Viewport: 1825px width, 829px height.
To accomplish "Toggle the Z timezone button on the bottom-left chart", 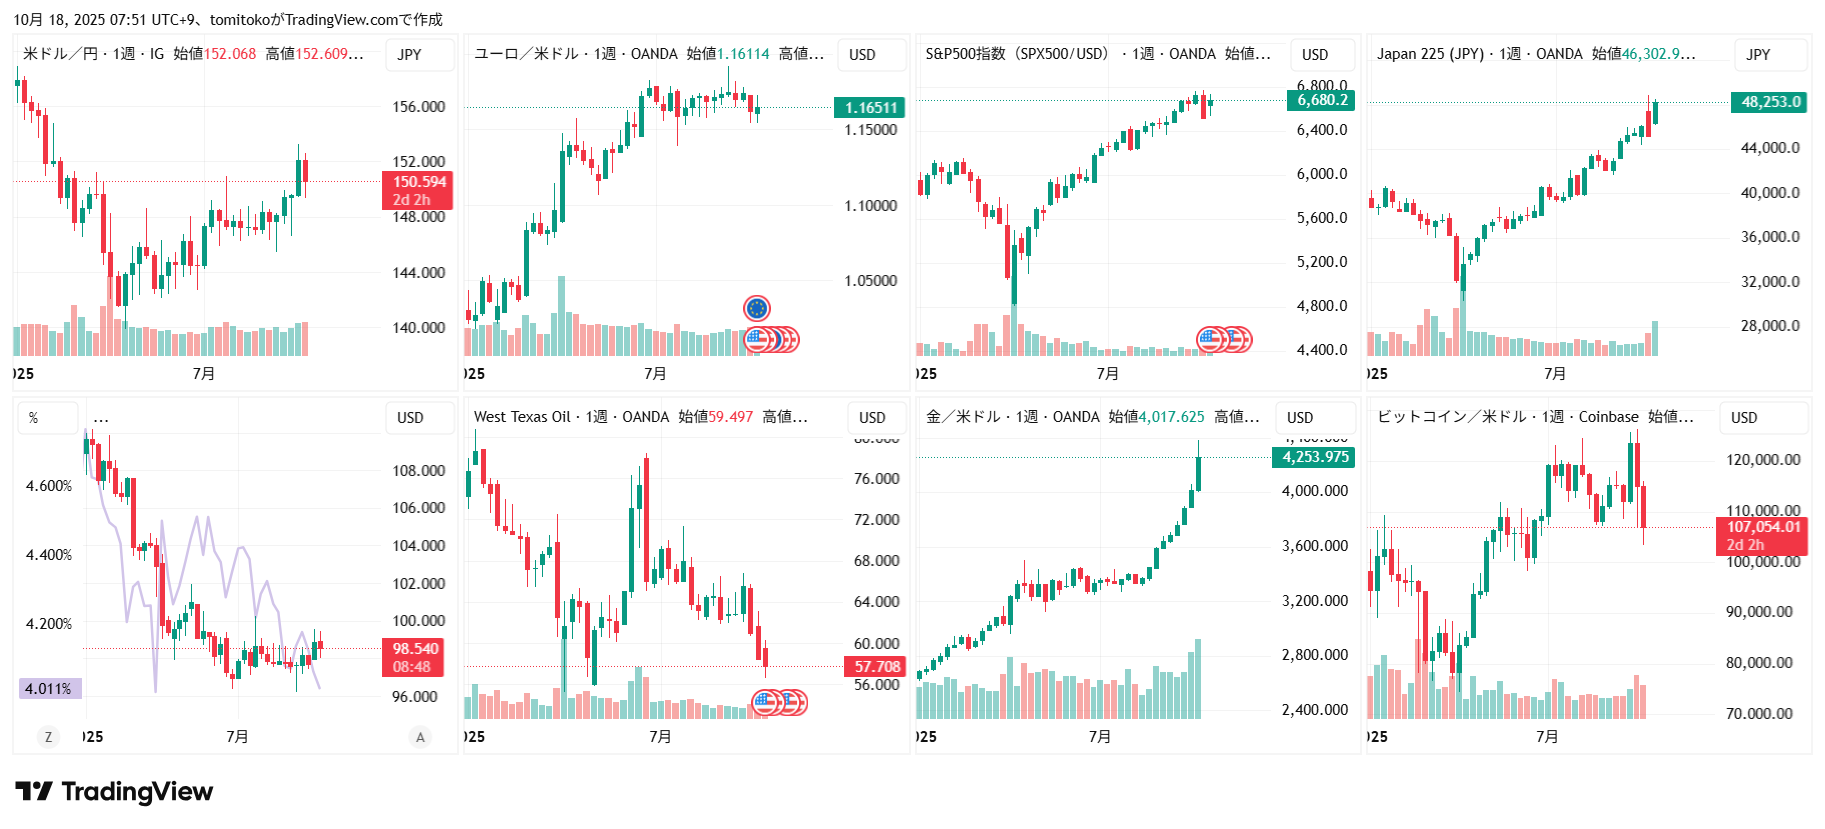I will click(47, 737).
